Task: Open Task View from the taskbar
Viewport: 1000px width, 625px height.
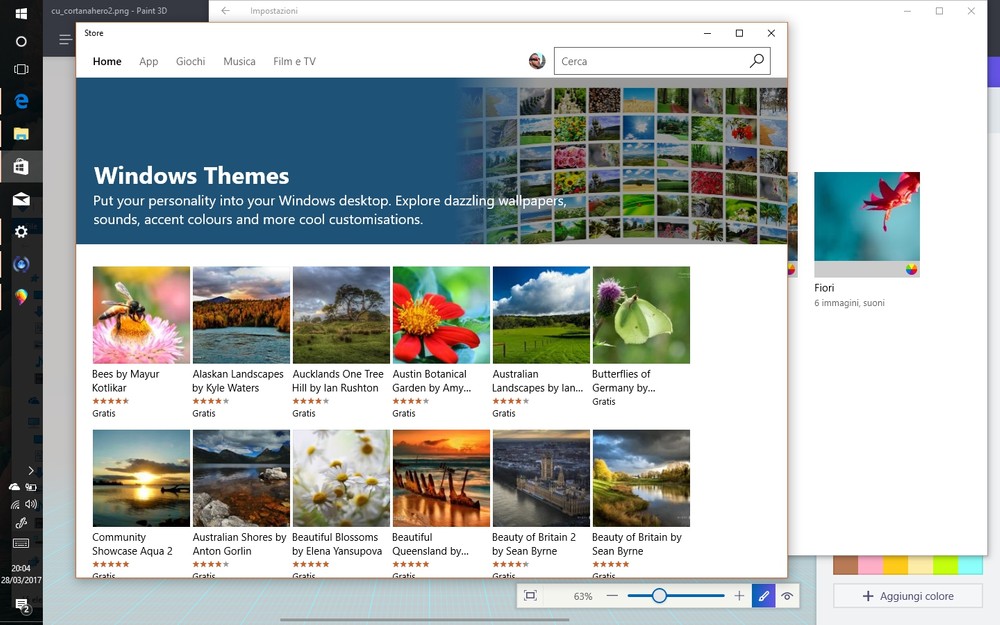Action: pos(21,69)
